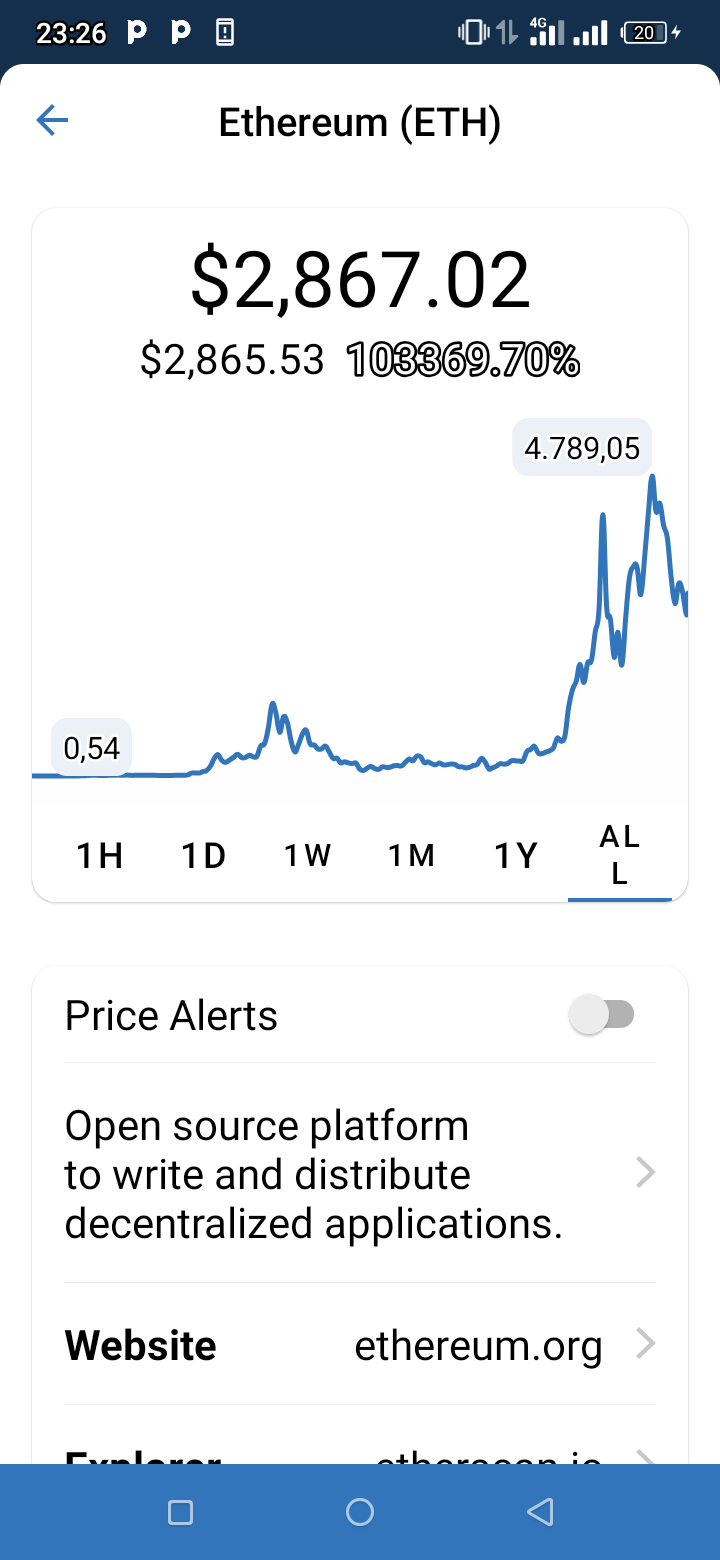Select the 1D chart range
Viewport: 720px width, 1560px height.
[204, 856]
